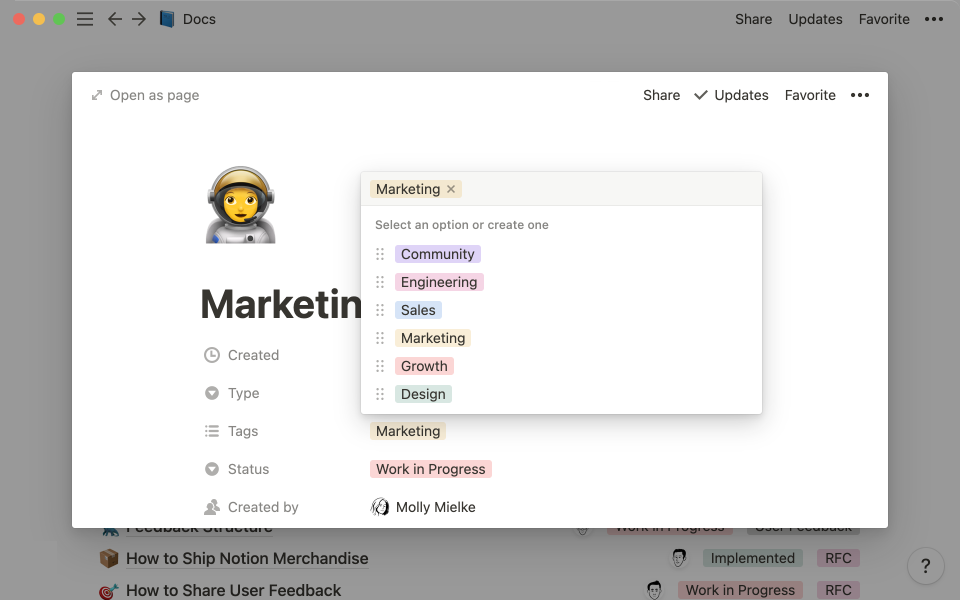
Task: Toggle Favorite for this page in modal
Action: (810, 95)
